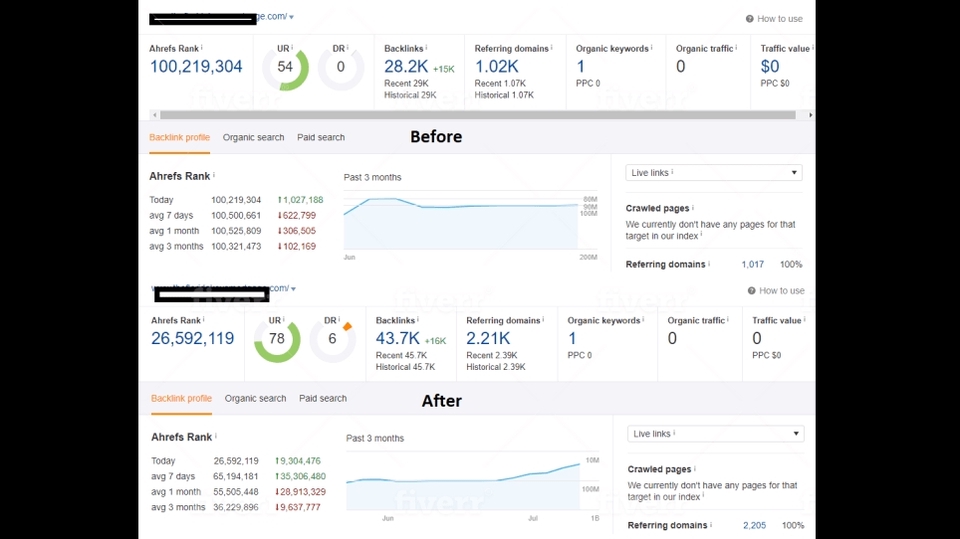
Task: Click right arrow of the horizontal scrollbar
Action: 810,115
